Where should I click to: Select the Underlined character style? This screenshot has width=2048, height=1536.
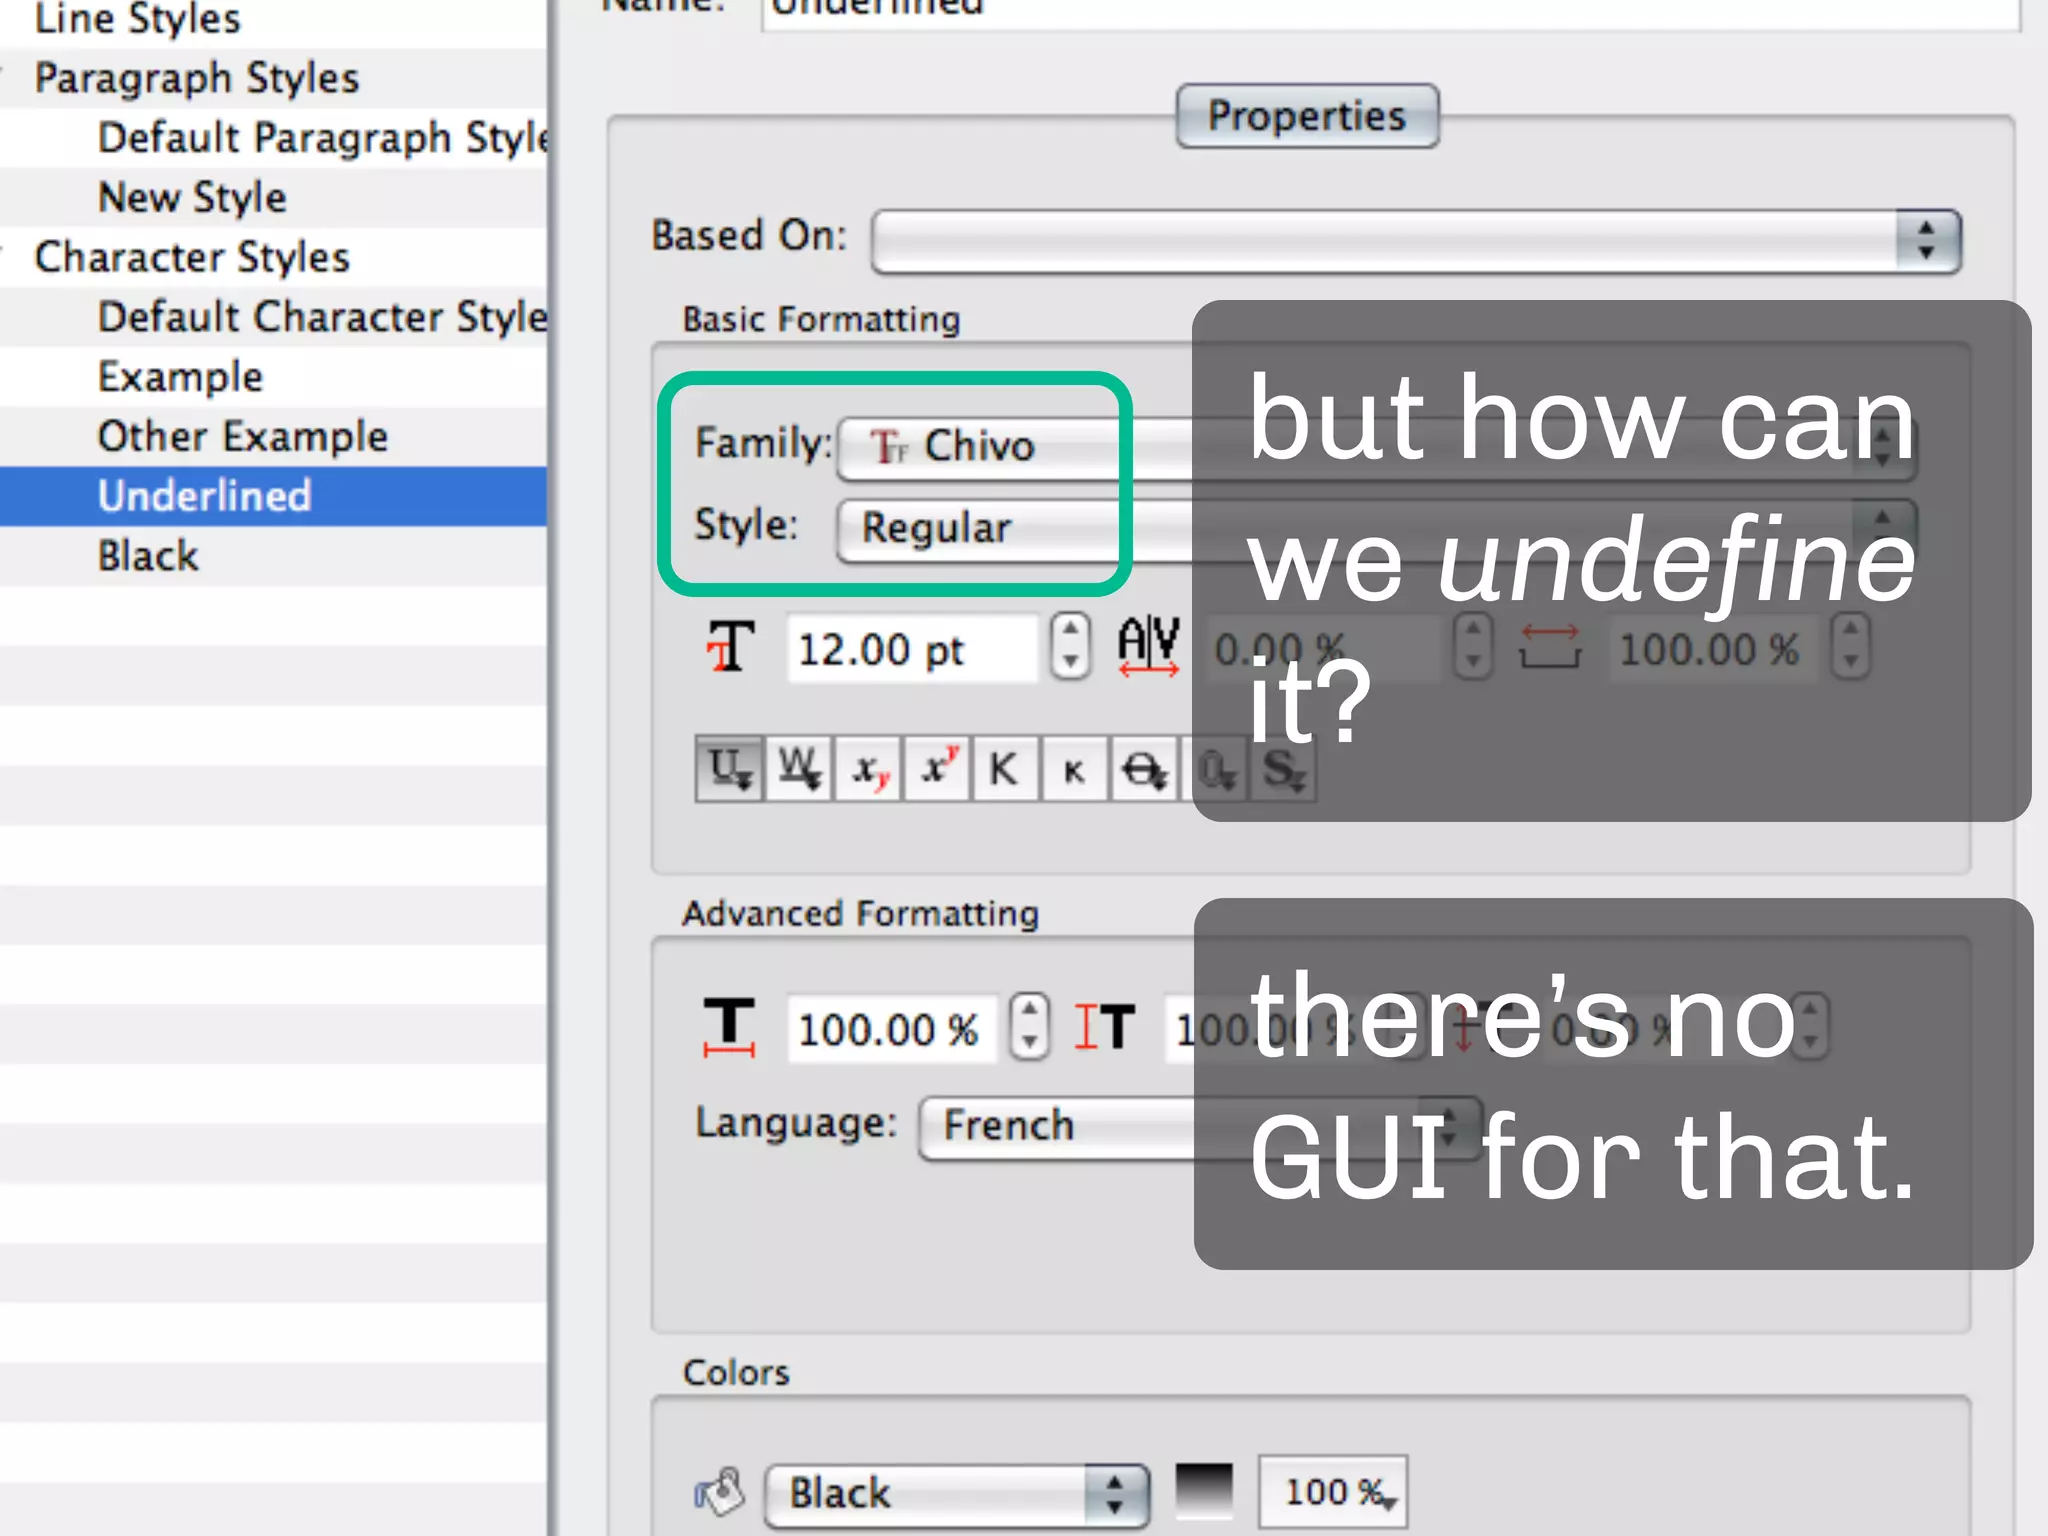pyautogui.click(x=273, y=496)
